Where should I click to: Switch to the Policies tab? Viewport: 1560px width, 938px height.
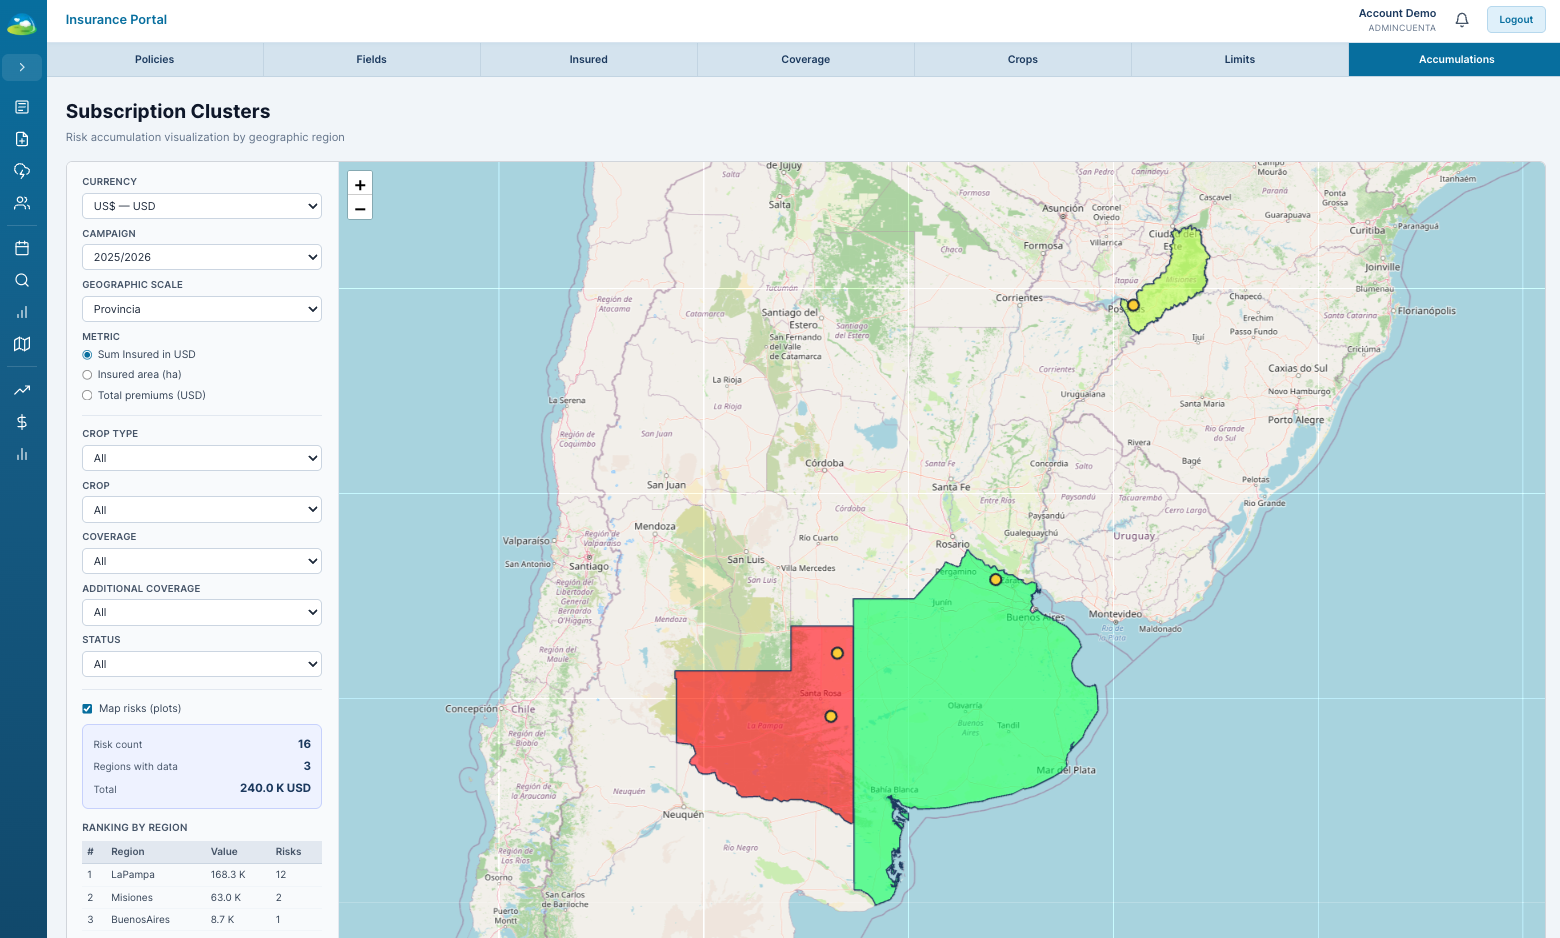[154, 60]
